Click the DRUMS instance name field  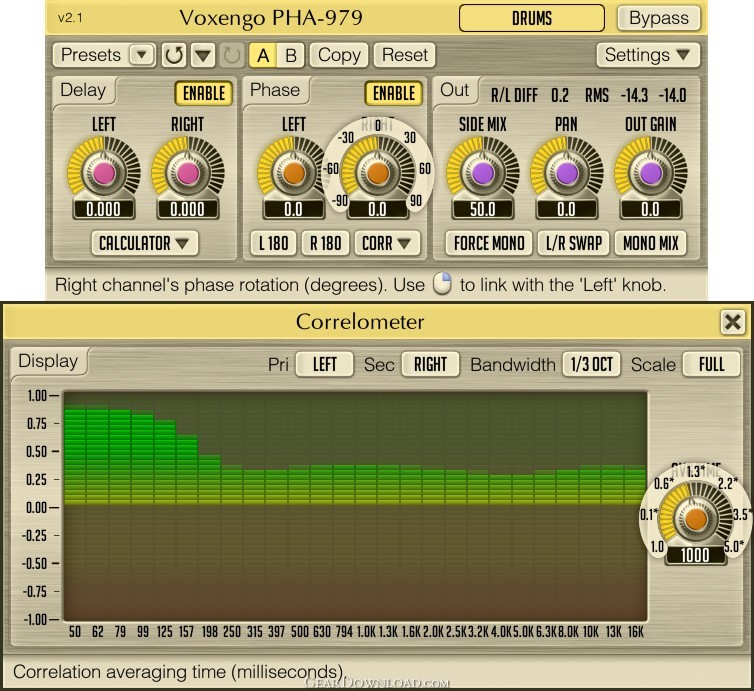(x=532, y=18)
